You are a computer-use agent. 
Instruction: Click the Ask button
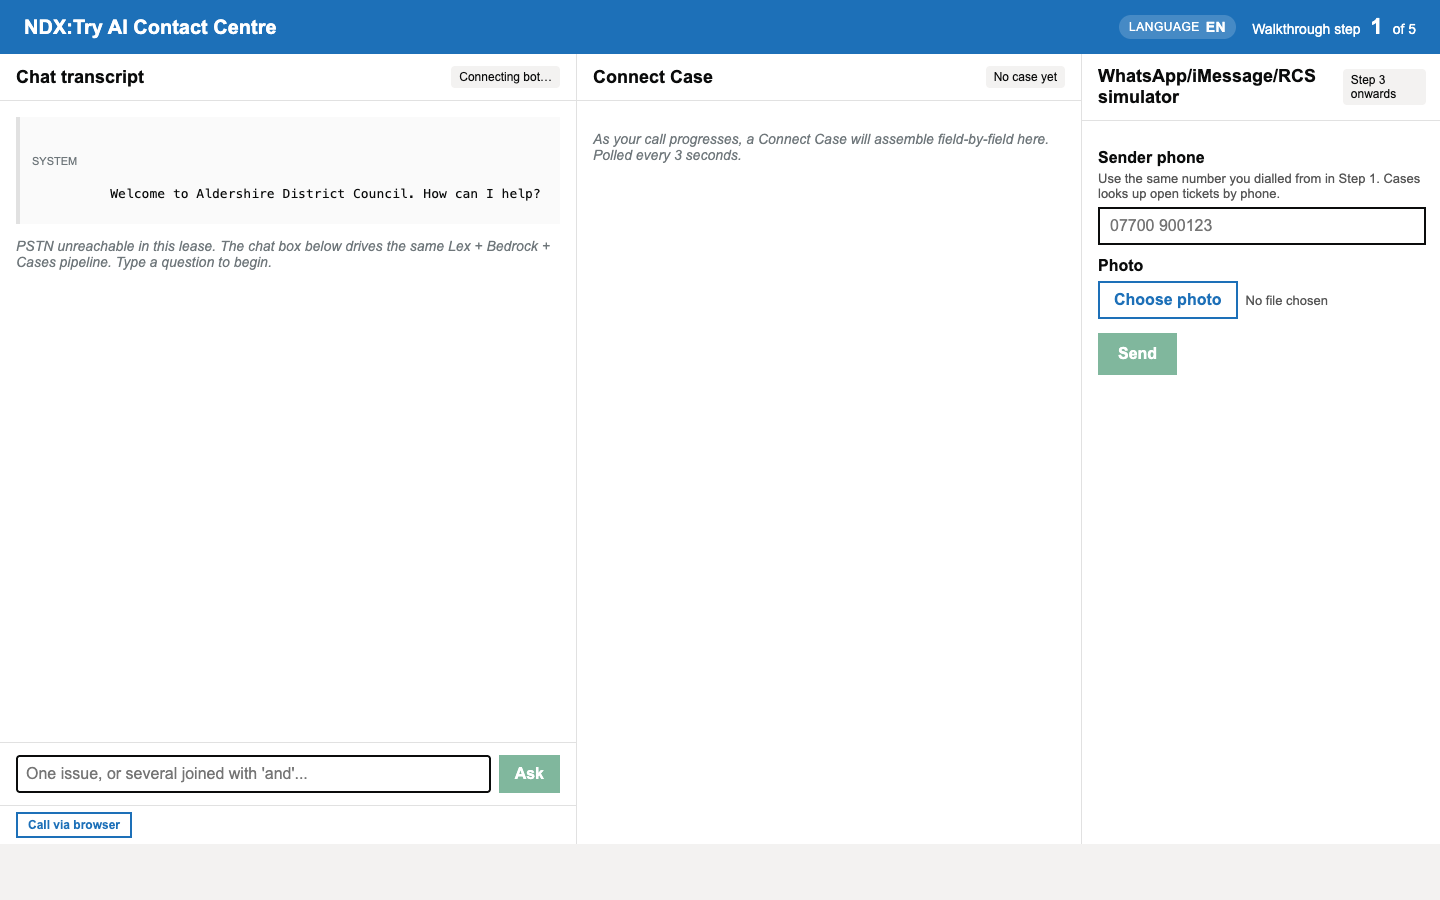[x=529, y=773]
